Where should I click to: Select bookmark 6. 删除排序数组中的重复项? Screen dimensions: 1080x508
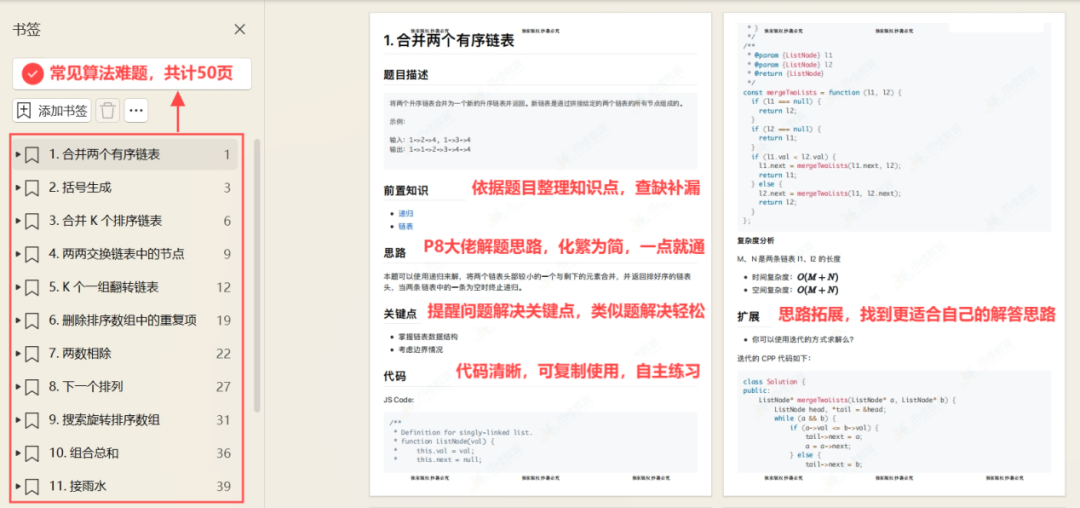[125, 320]
